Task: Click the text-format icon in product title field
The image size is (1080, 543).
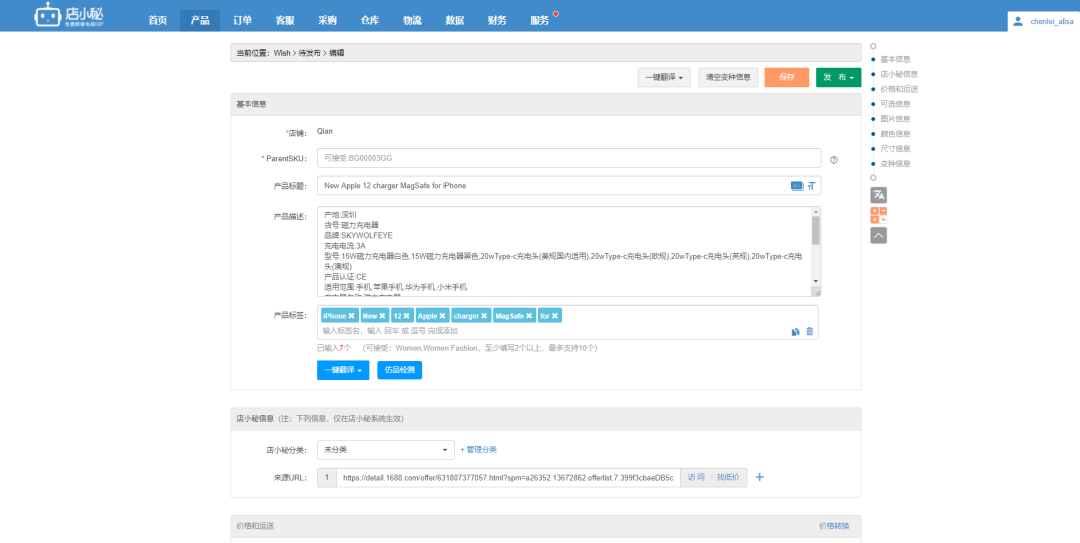Action: coord(811,185)
